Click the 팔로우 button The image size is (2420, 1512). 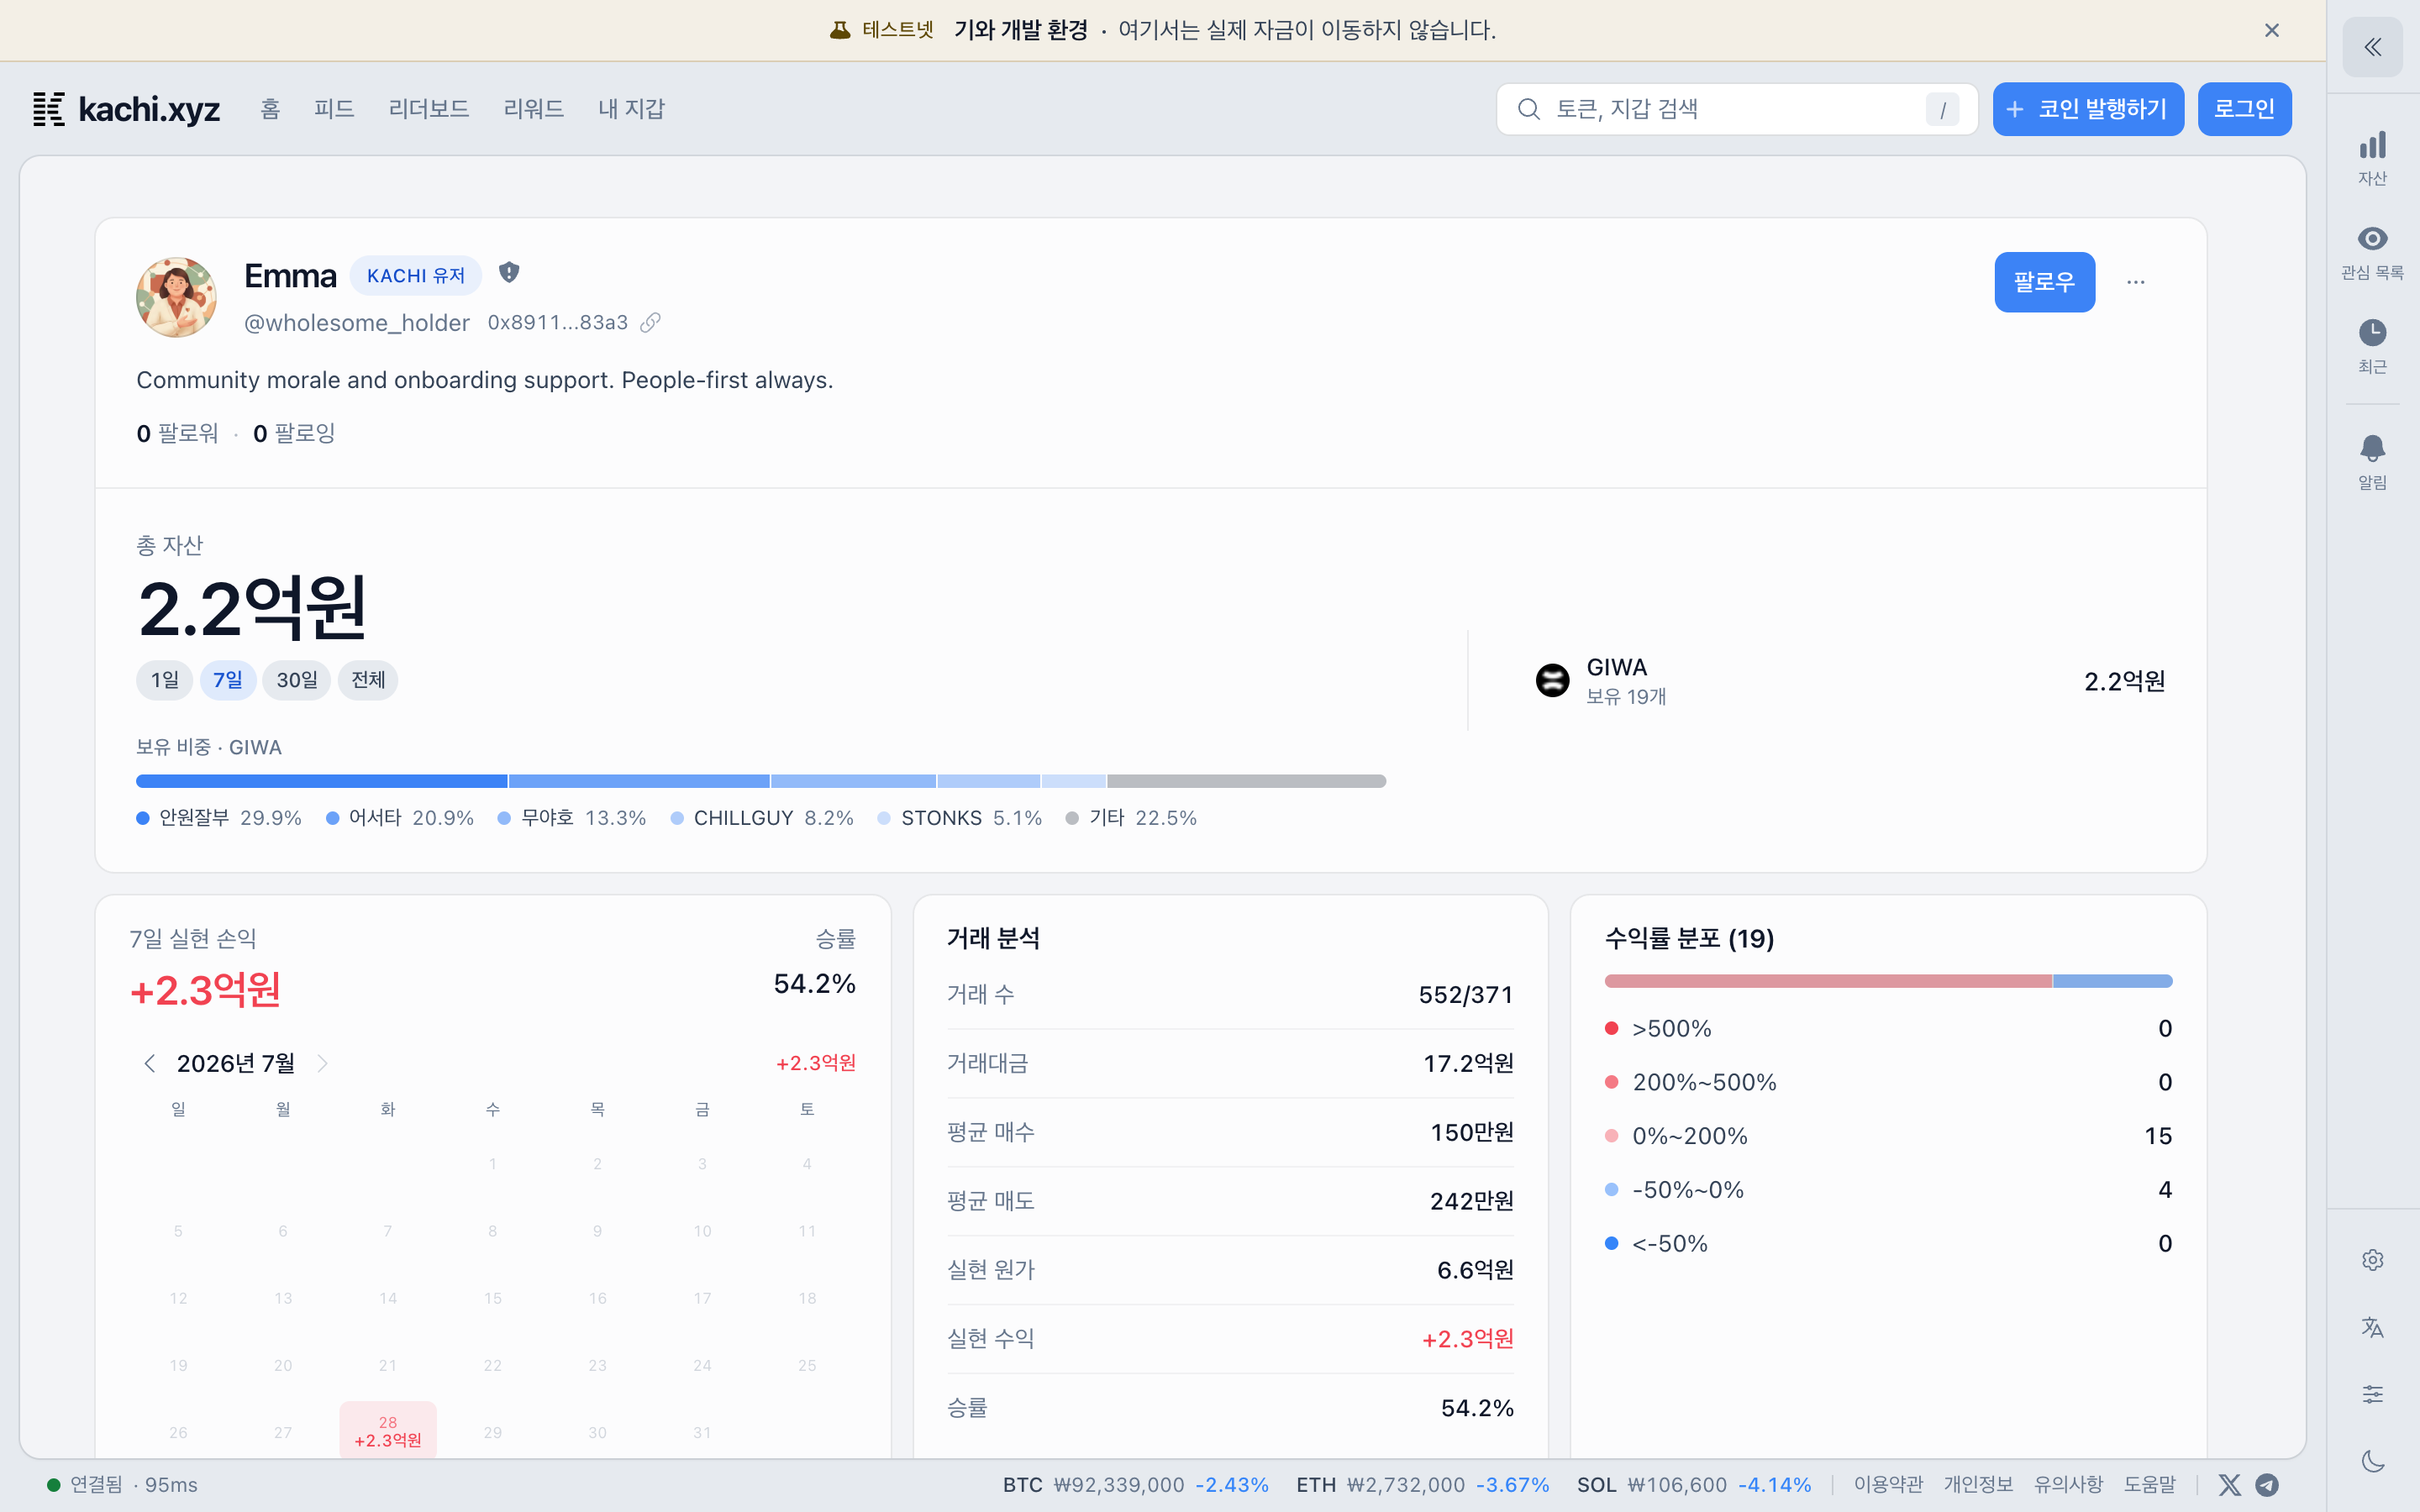[x=2044, y=282]
